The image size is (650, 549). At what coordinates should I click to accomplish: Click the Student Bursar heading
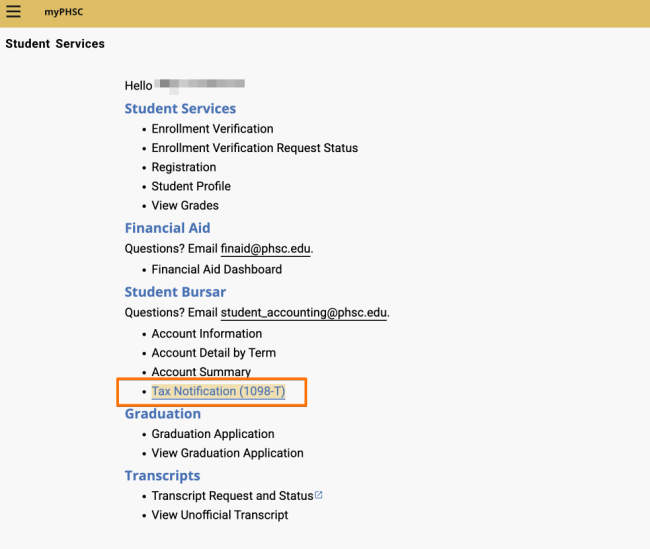pyautogui.click(x=175, y=292)
